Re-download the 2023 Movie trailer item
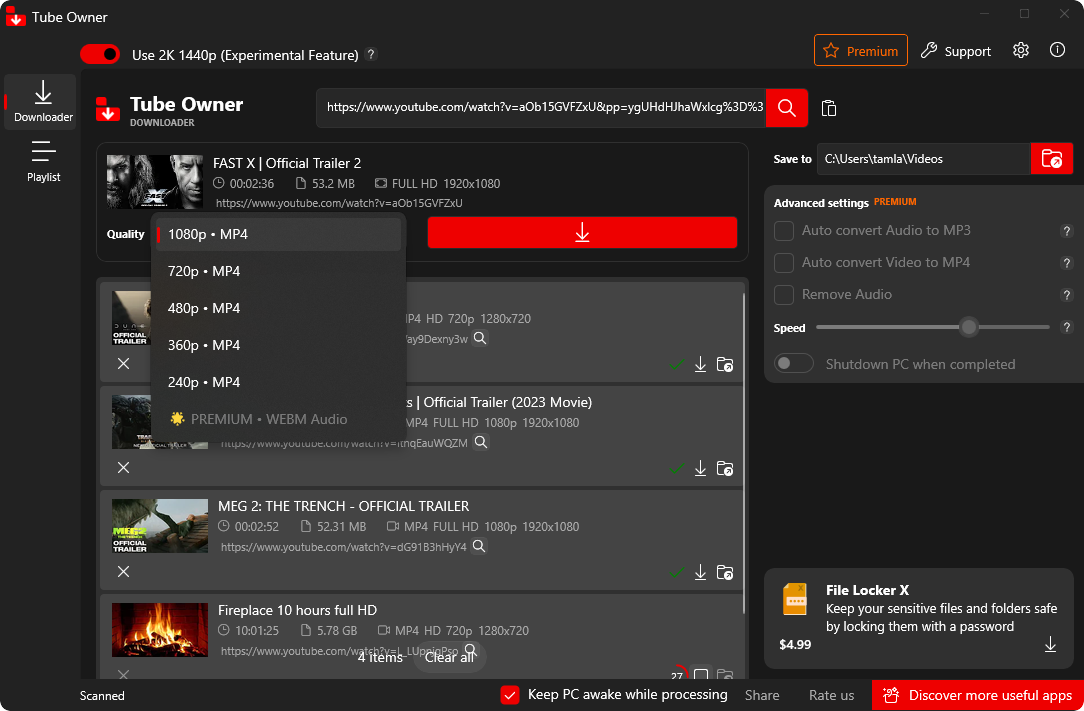 (700, 468)
